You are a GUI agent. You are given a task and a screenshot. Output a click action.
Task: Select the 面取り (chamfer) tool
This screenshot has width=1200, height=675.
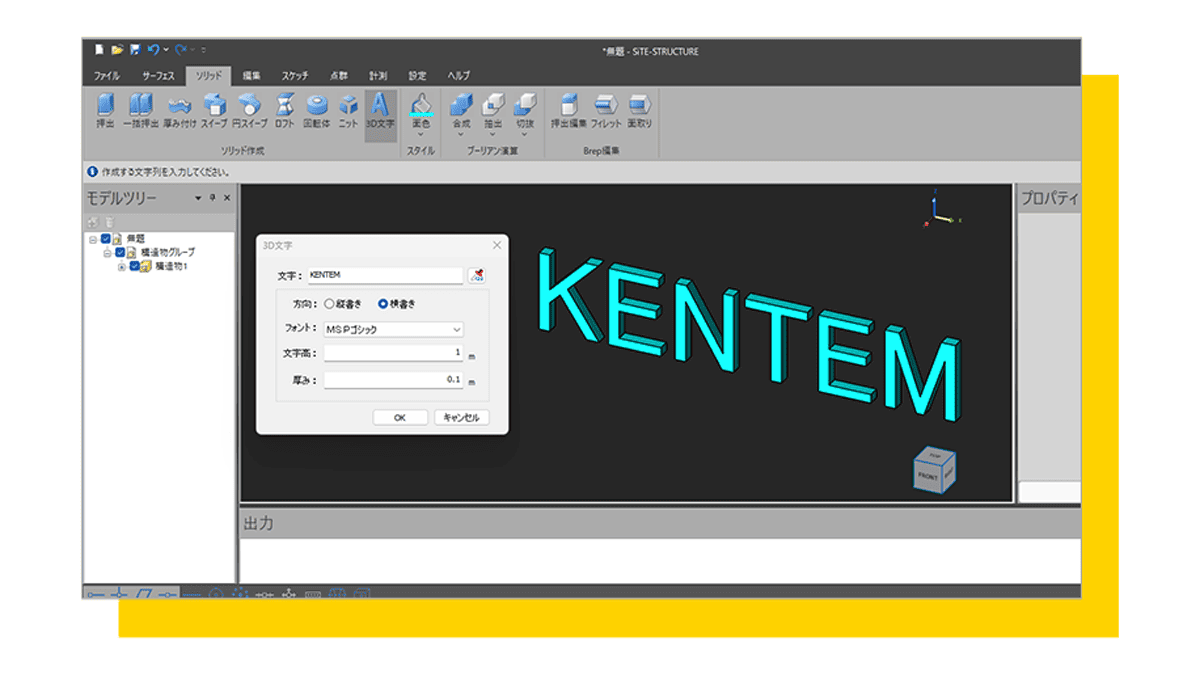coord(640,109)
